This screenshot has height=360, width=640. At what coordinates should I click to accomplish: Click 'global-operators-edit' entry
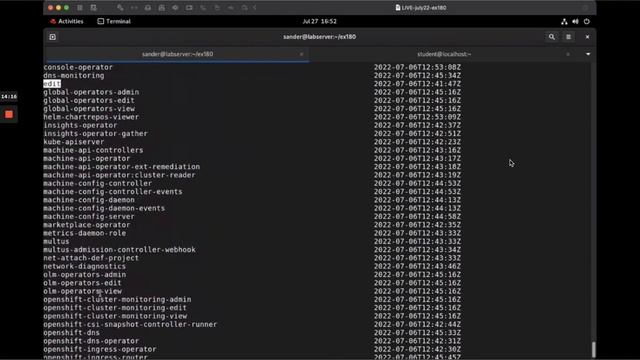(89, 100)
